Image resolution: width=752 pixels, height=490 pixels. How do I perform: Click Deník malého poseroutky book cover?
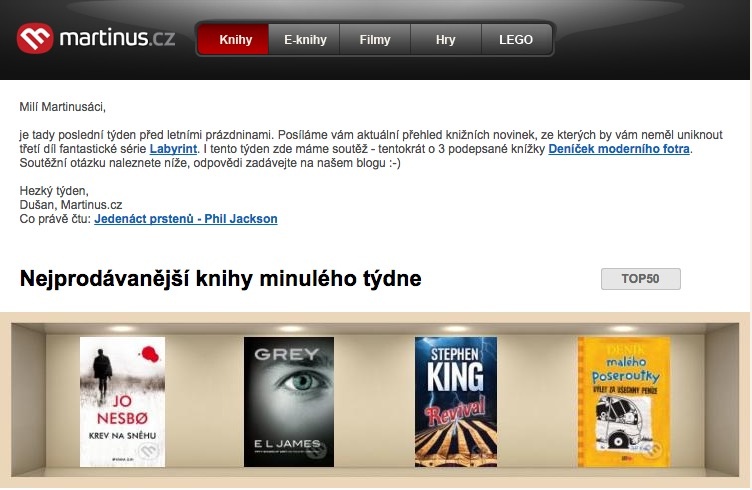623,402
